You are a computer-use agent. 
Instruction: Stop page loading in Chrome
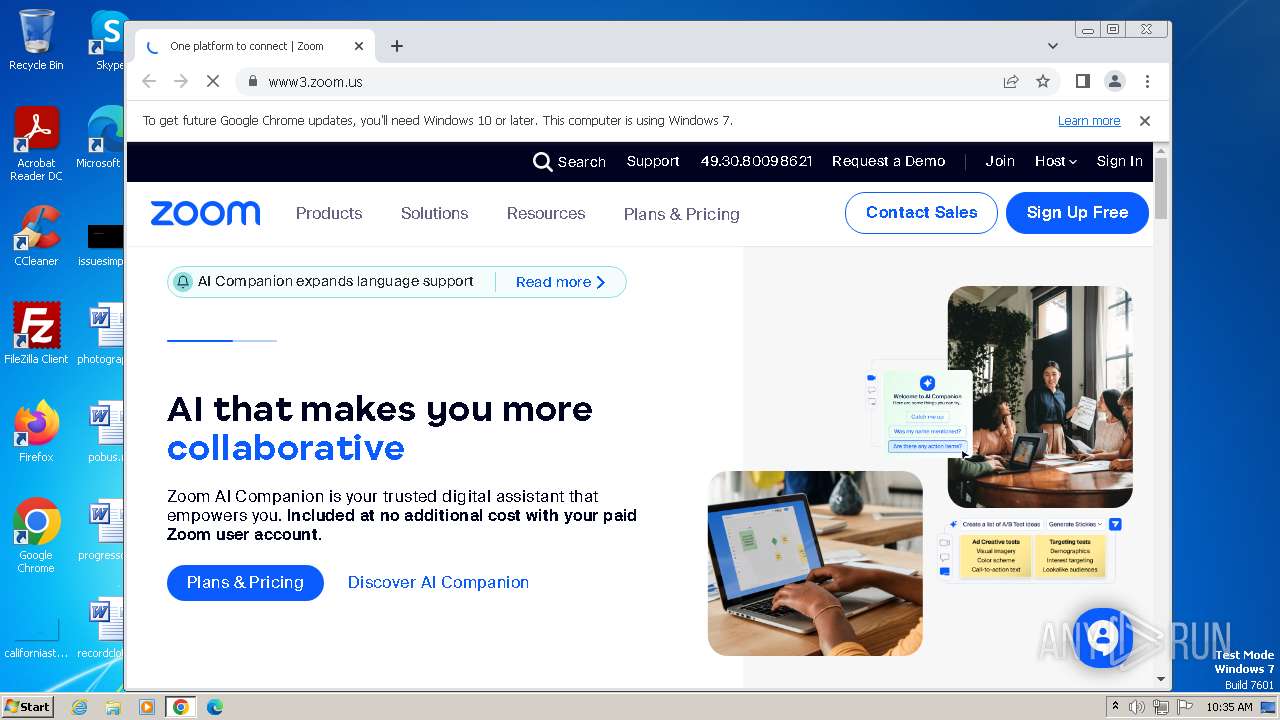[x=212, y=82]
